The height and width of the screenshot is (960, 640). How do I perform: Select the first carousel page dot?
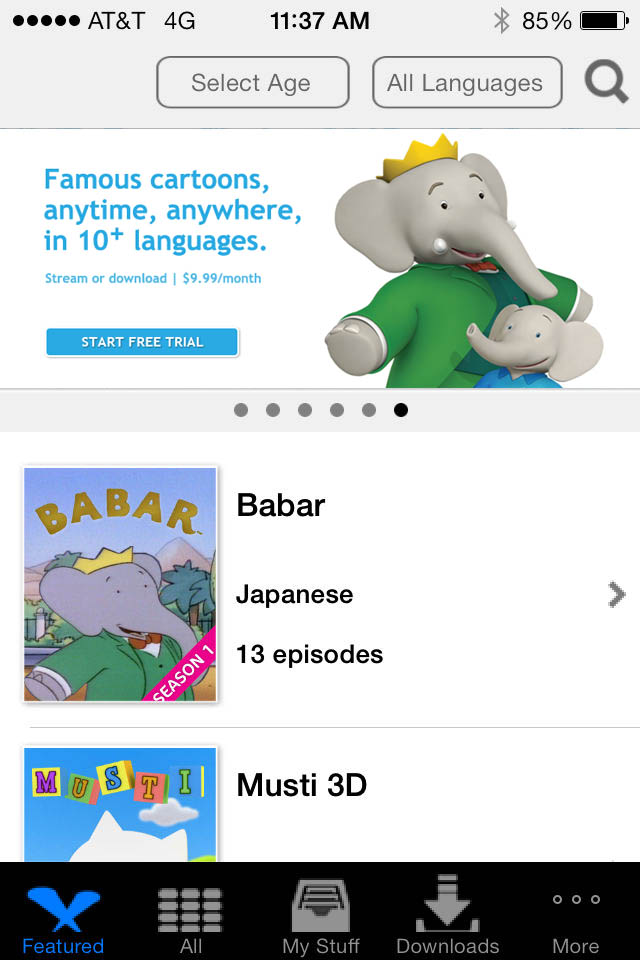tap(241, 410)
